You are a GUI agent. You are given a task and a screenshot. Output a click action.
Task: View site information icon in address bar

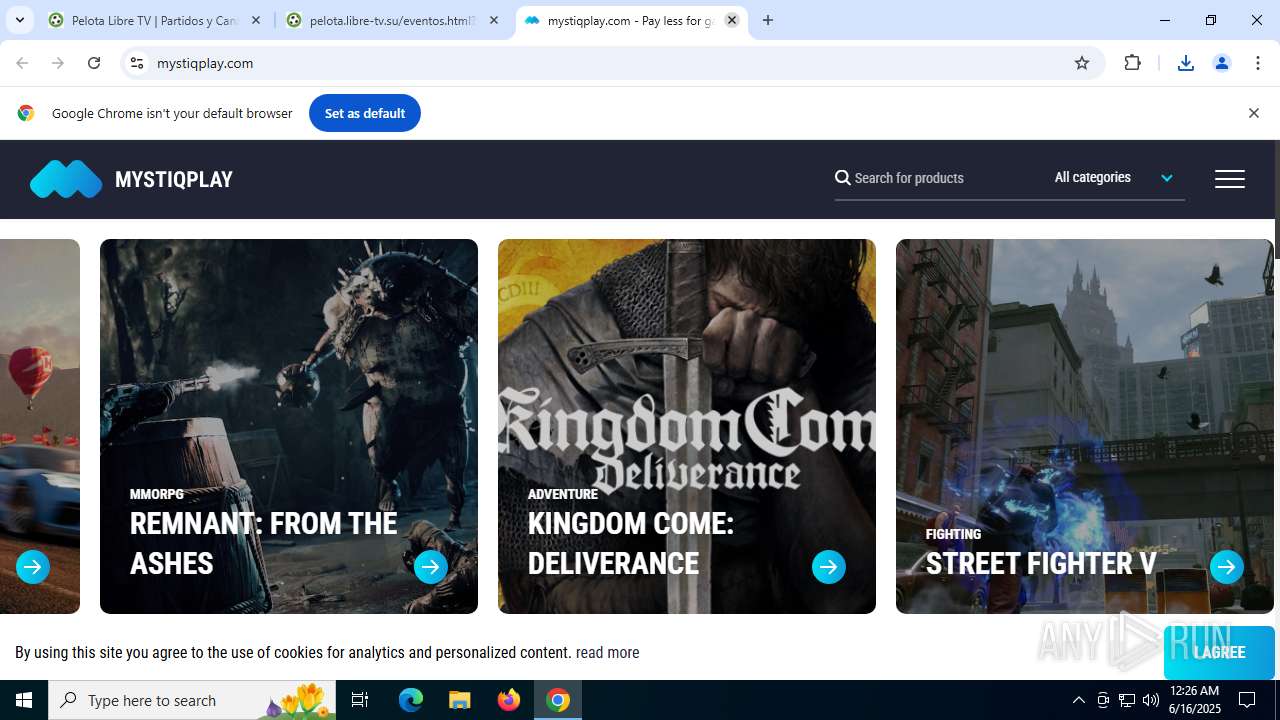(137, 63)
